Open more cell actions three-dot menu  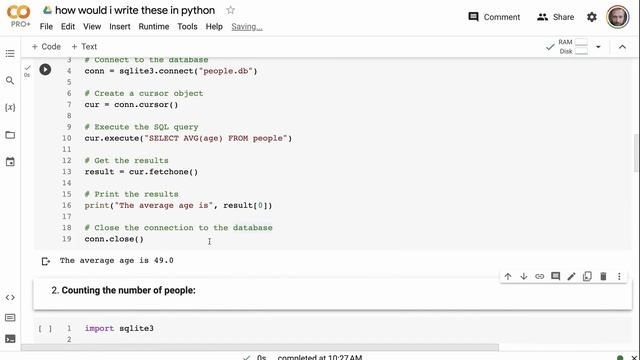click(x=619, y=276)
